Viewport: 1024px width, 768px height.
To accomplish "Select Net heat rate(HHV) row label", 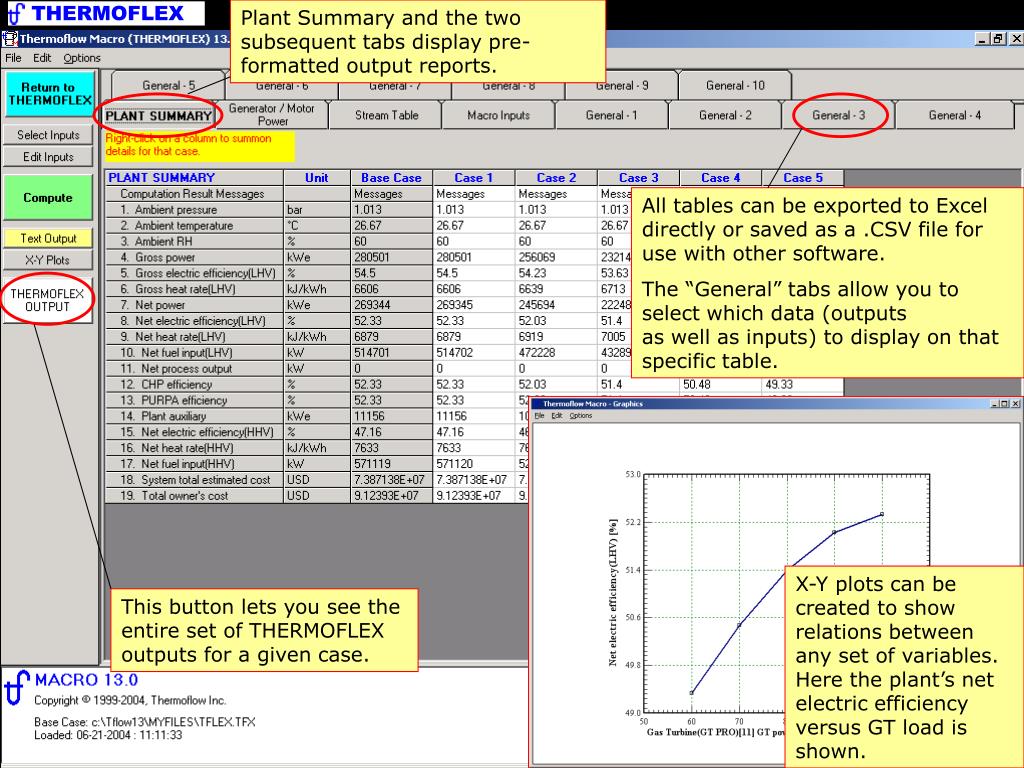I will pyautogui.click(x=194, y=448).
